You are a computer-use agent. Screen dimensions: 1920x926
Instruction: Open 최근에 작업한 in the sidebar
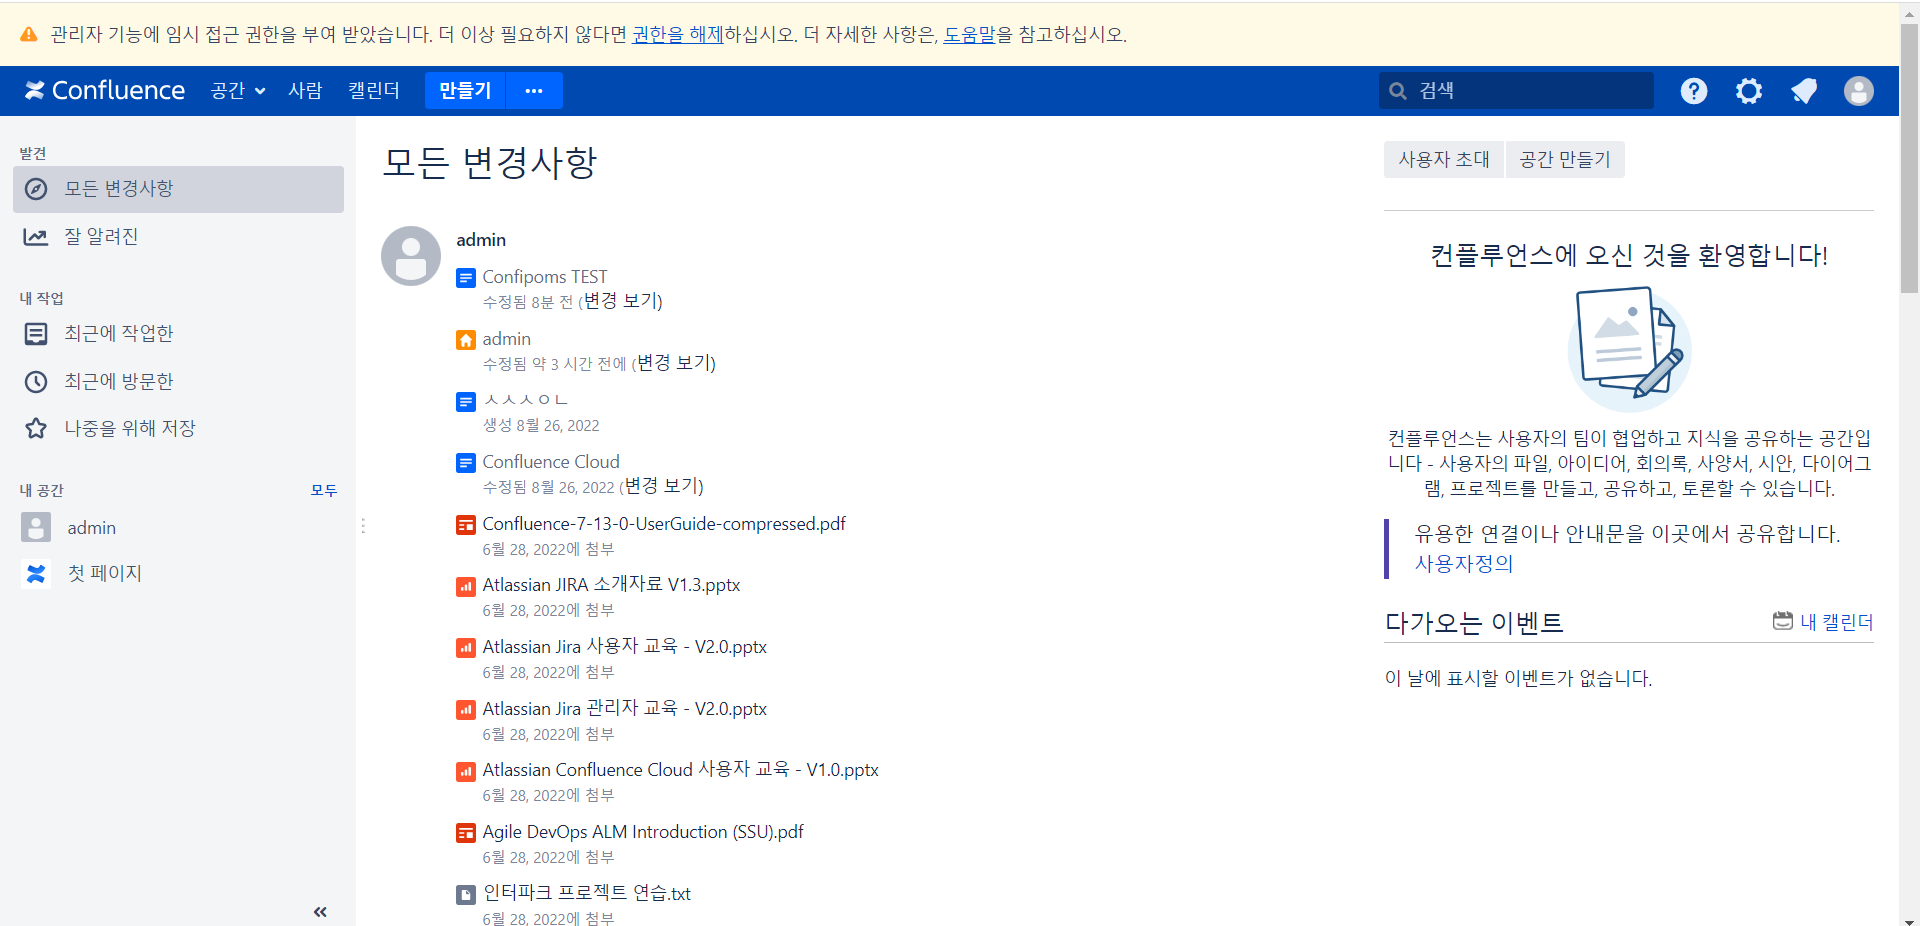click(178, 334)
